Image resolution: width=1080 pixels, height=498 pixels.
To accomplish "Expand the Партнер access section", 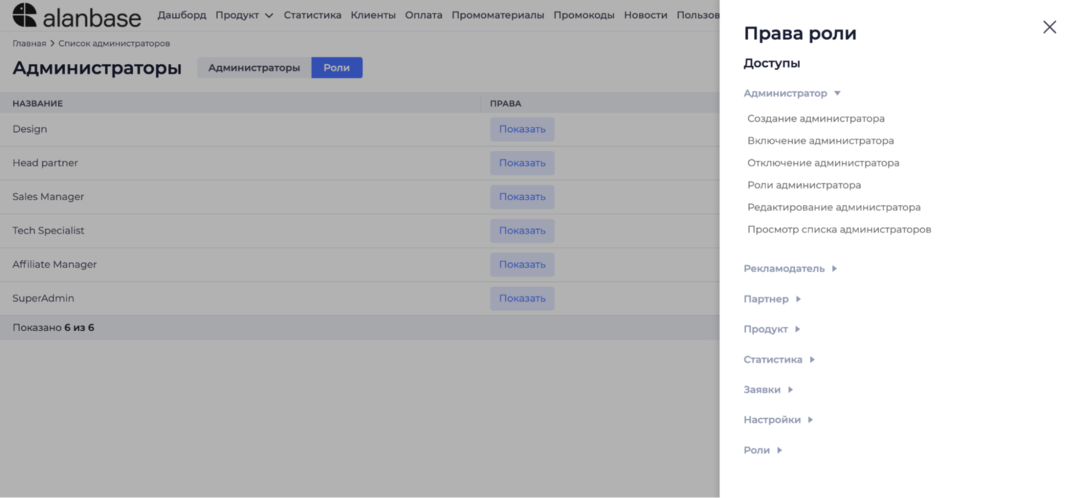I will click(773, 299).
